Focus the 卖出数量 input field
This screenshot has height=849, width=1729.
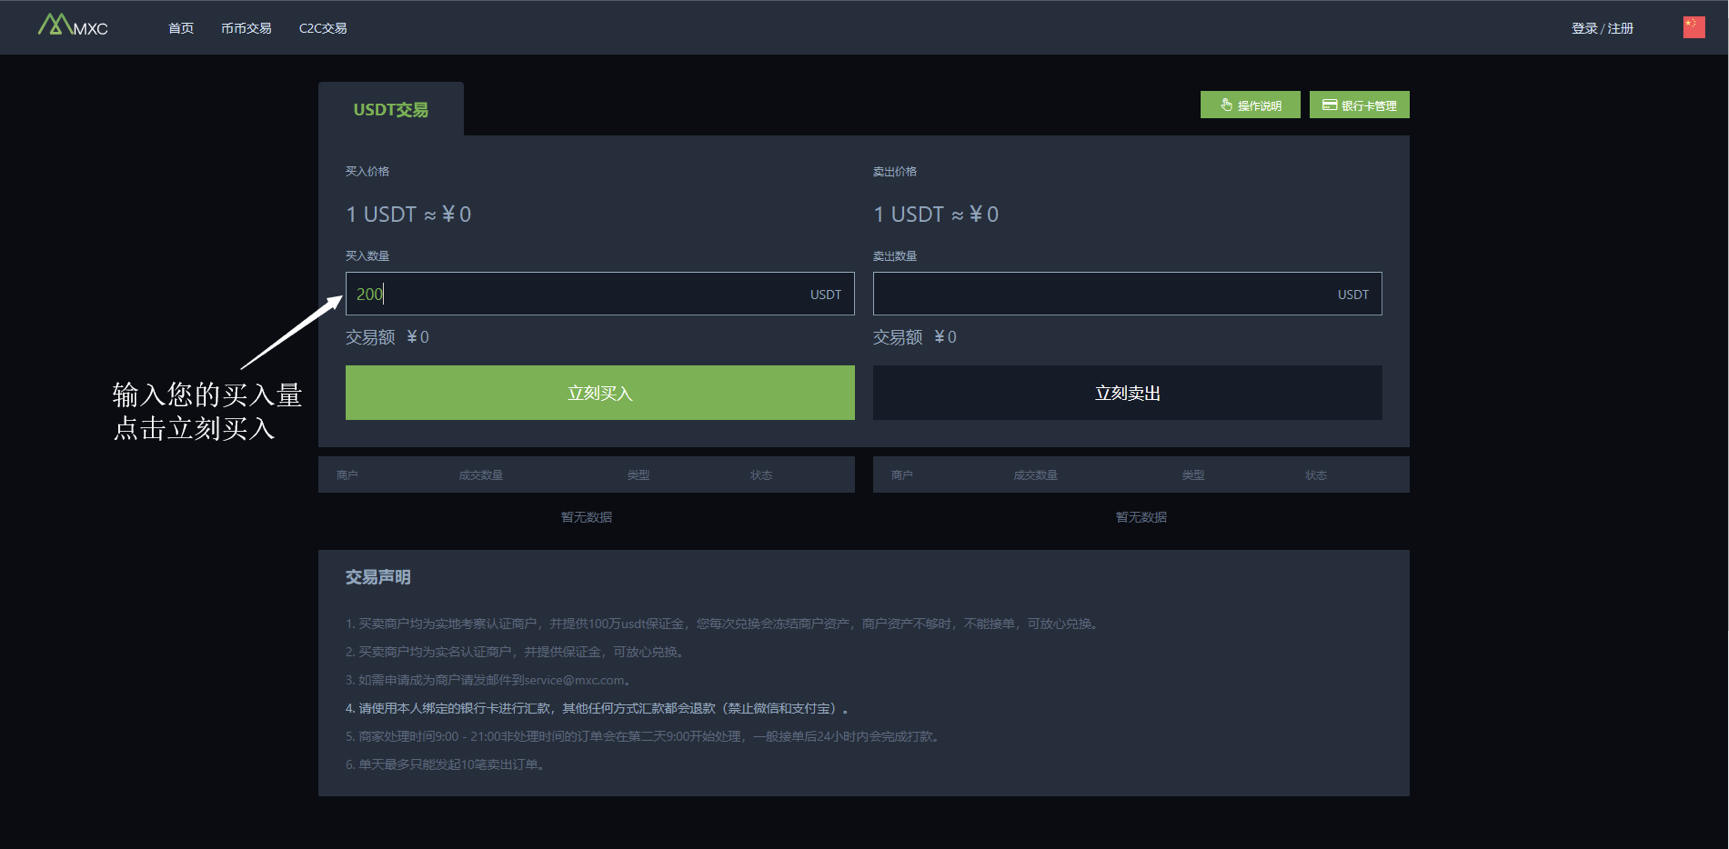[1127, 294]
